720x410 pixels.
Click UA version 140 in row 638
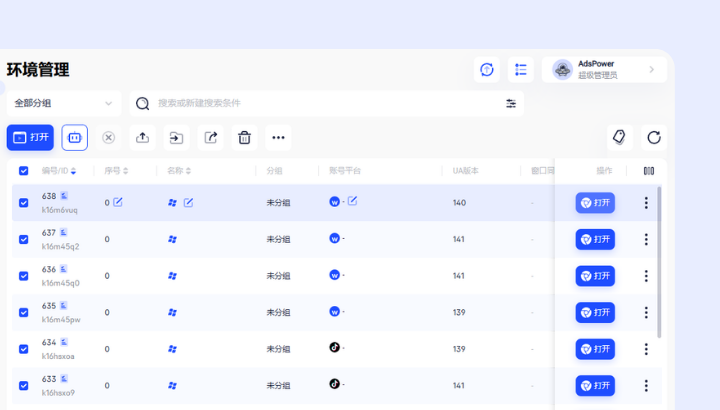click(459, 202)
